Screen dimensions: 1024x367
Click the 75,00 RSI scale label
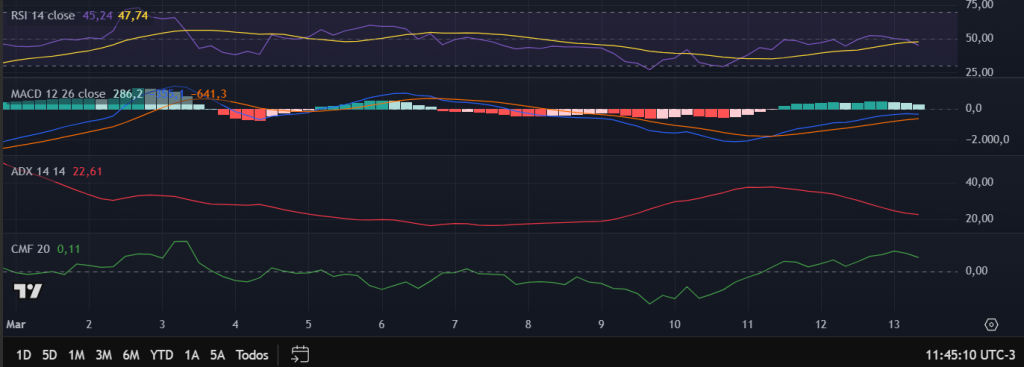pos(979,4)
